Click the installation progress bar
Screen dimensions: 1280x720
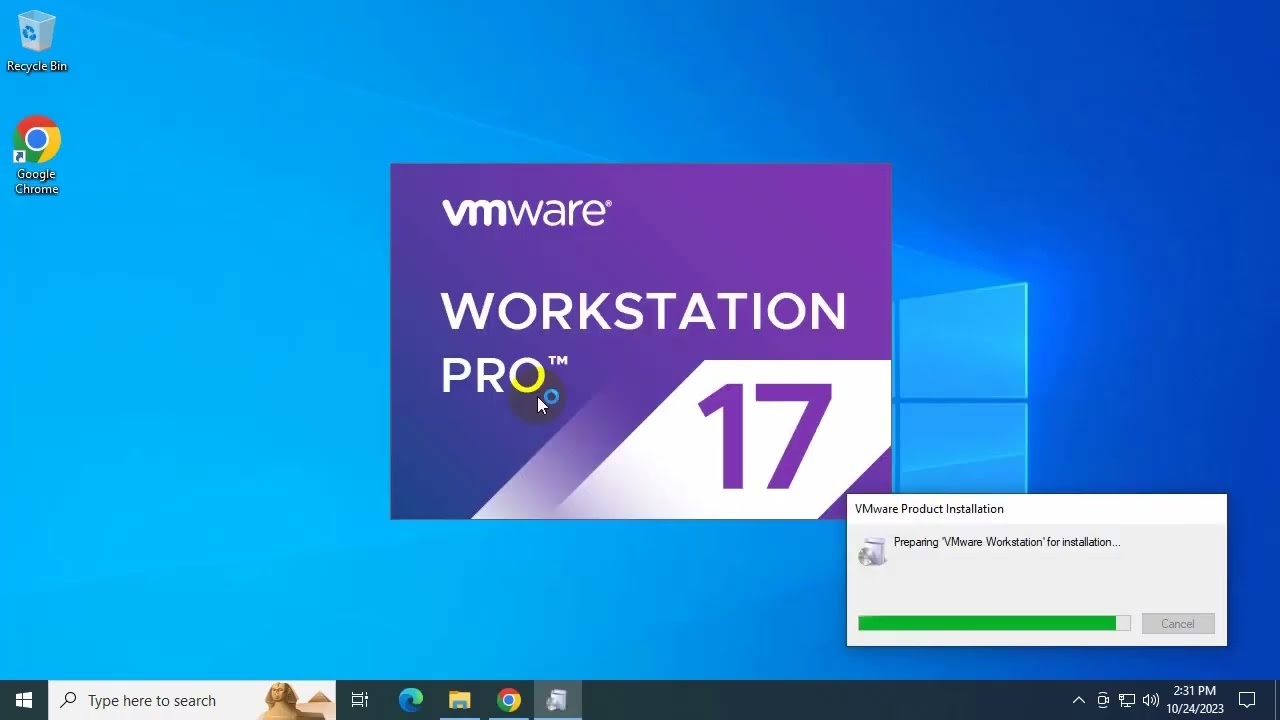click(x=994, y=623)
